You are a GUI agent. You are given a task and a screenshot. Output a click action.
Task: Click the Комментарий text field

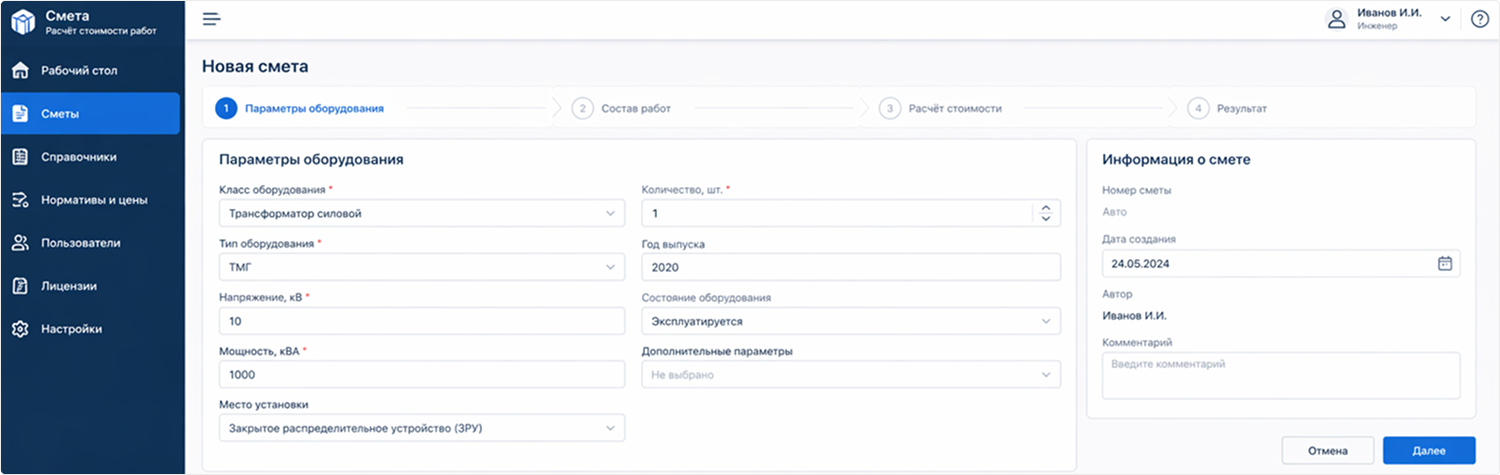pos(1280,375)
